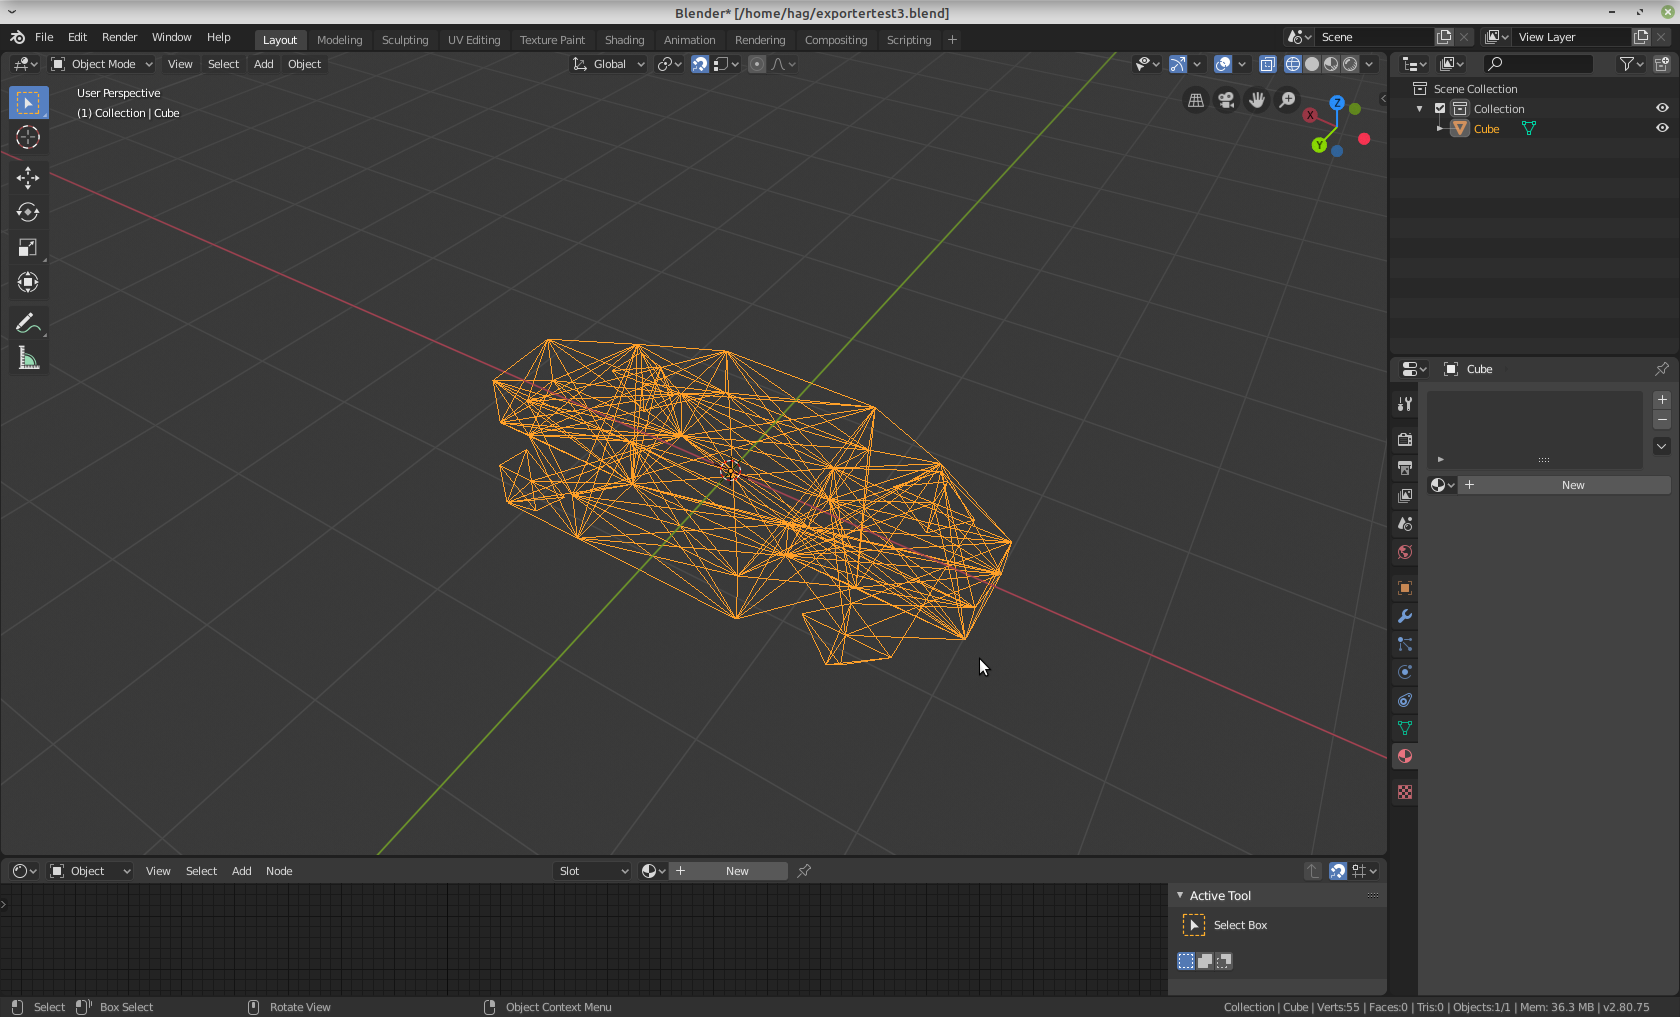Screen dimensions: 1680x1017
Task: Uncheck the Collection exclude checkbox
Action: tap(1440, 109)
